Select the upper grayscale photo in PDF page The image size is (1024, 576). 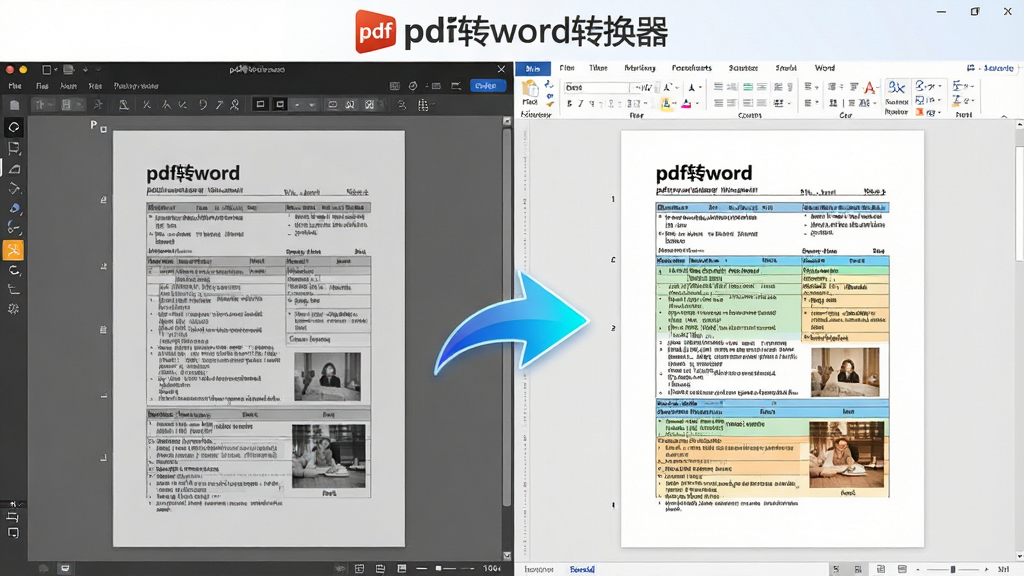[327, 377]
